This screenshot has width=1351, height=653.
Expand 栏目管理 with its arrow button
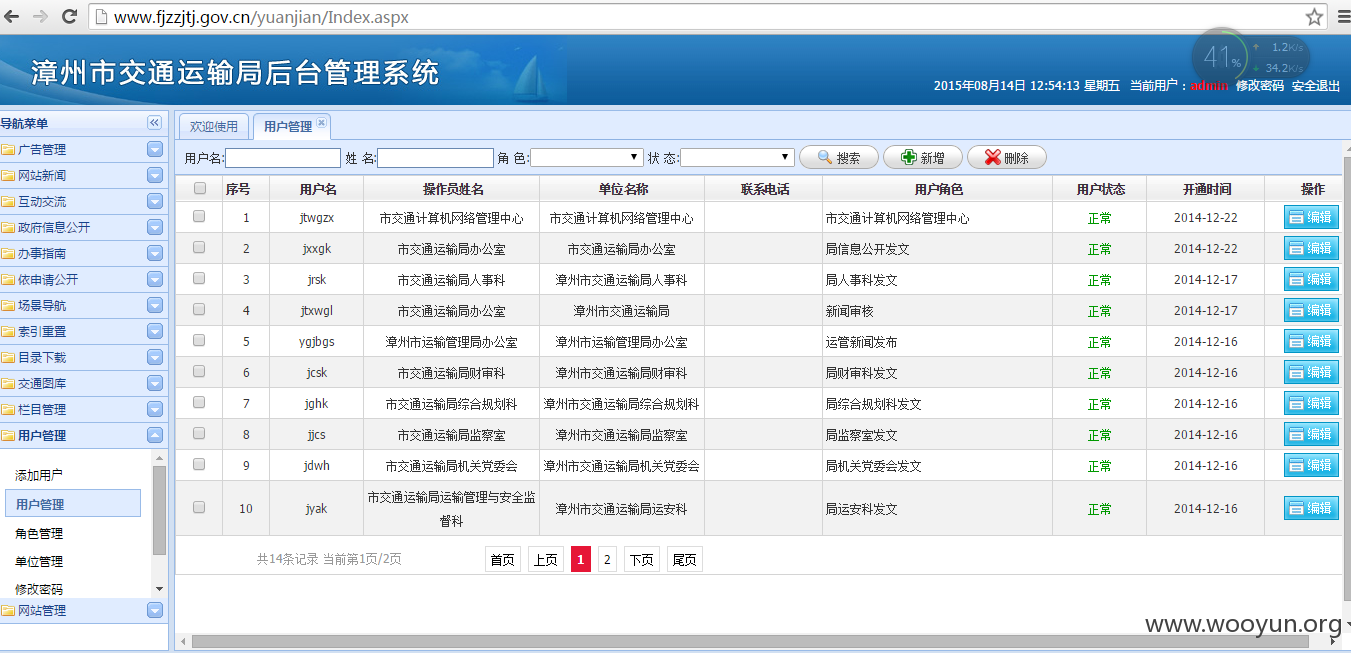(155, 409)
